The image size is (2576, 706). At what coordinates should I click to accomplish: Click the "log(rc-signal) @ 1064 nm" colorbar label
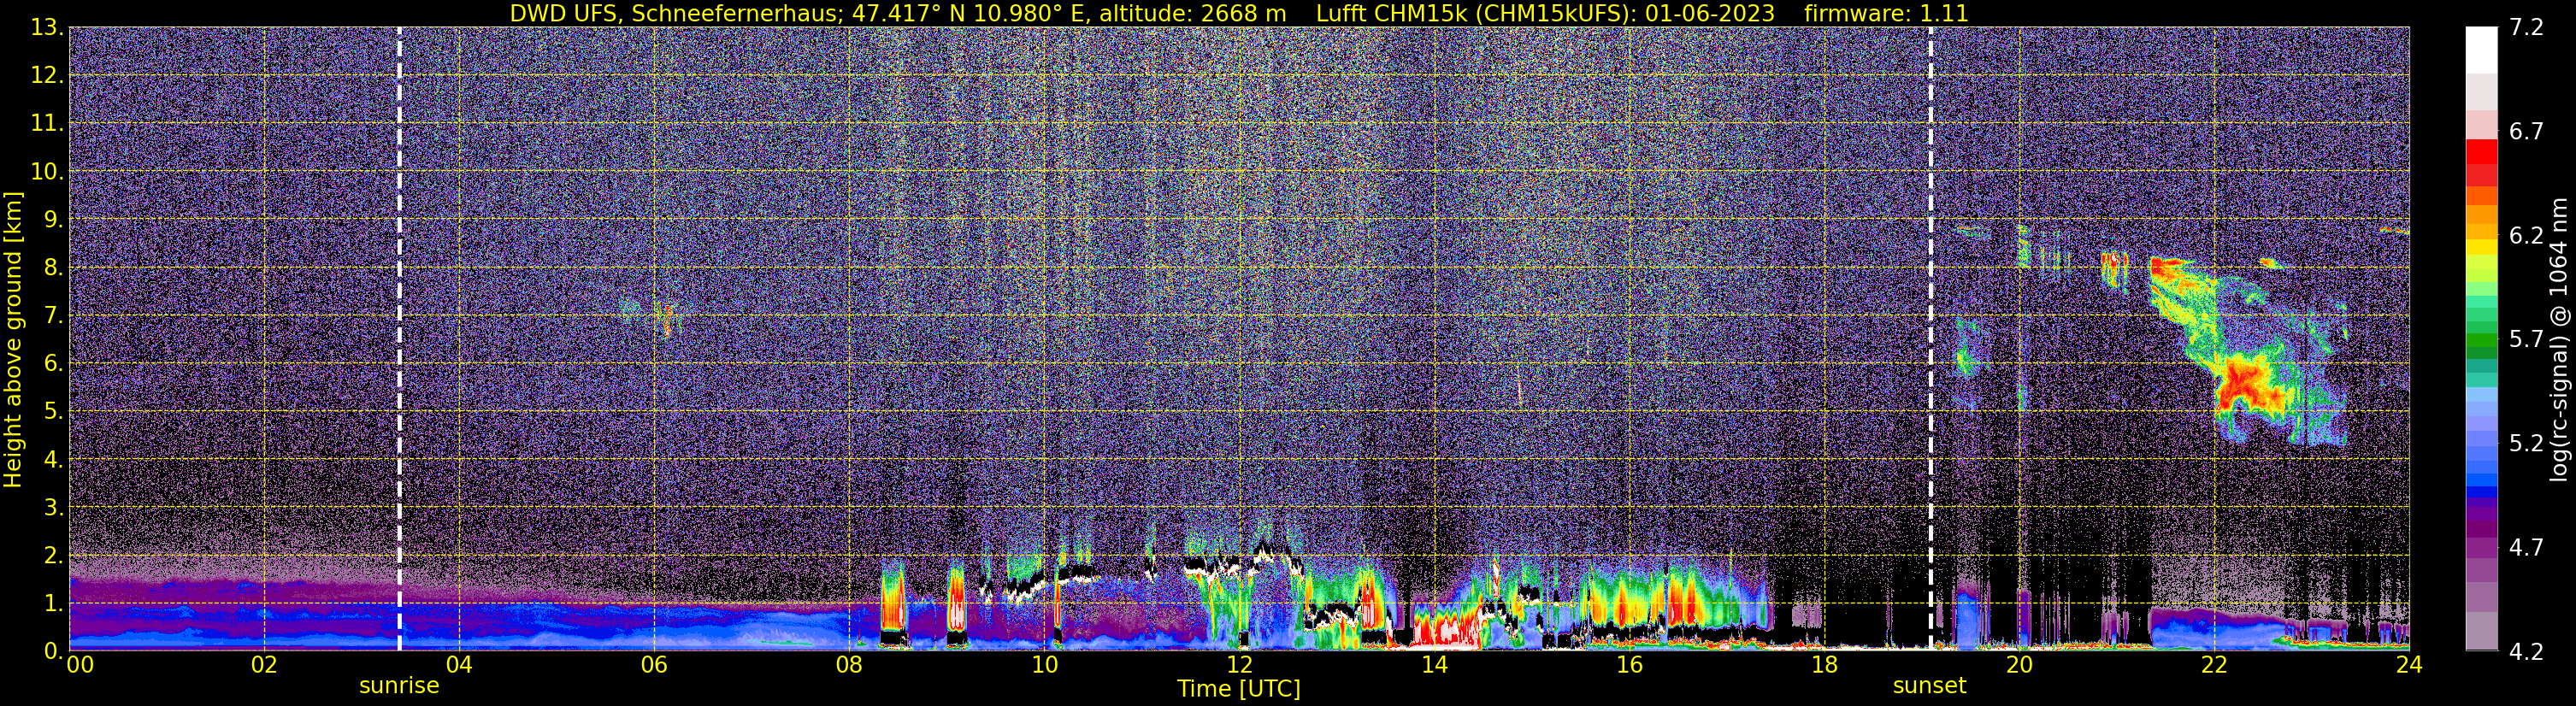(2560, 339)
